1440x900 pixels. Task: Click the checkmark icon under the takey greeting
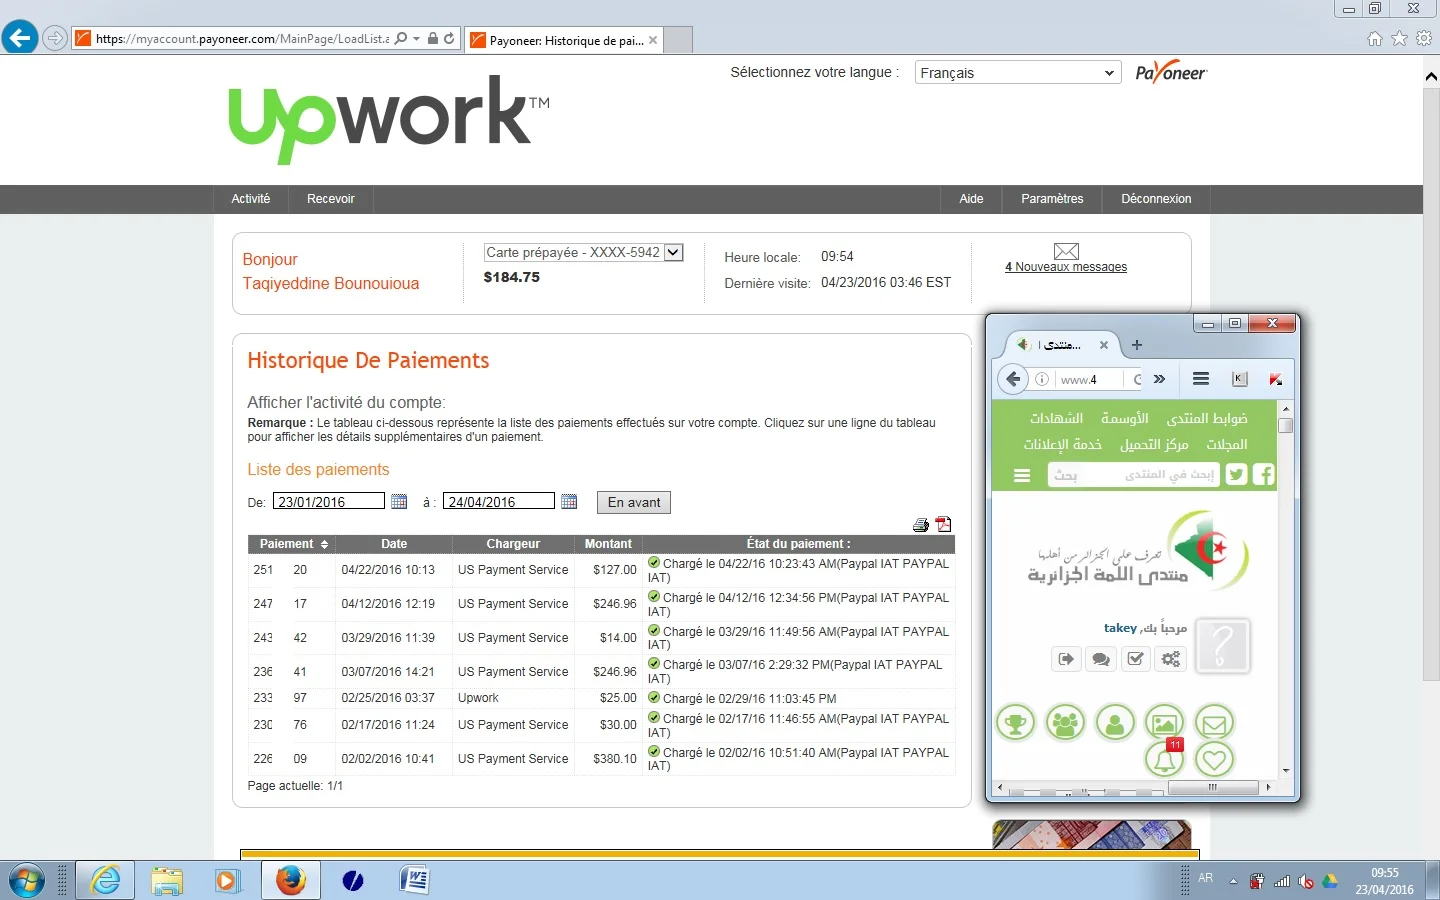click(x=1135, y=659)
